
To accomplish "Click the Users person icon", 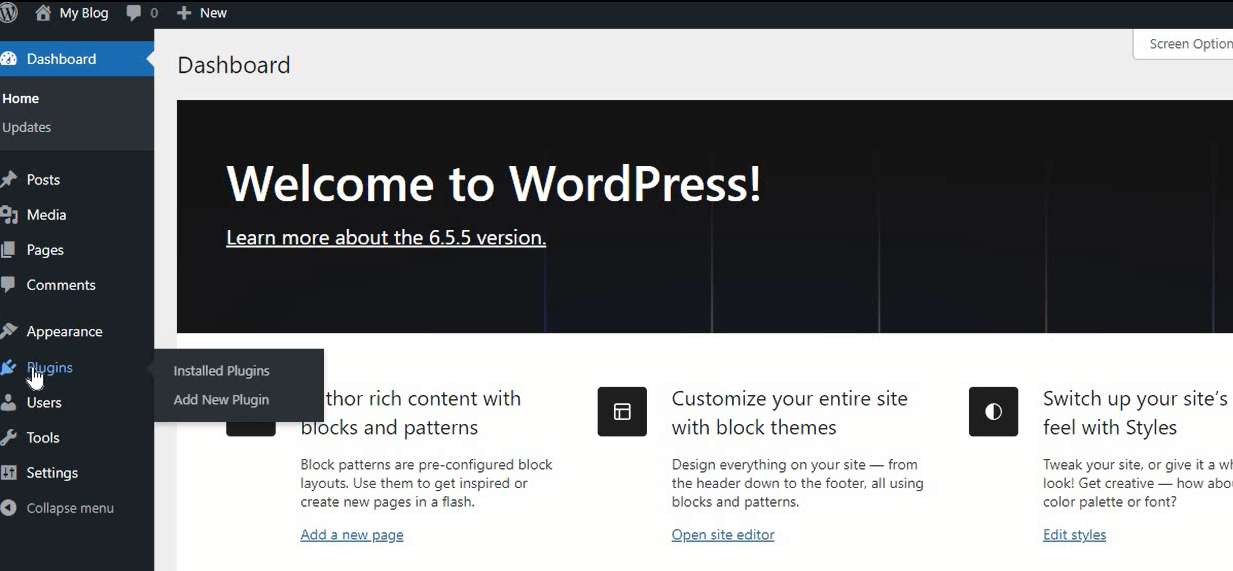I will point(9,403).
